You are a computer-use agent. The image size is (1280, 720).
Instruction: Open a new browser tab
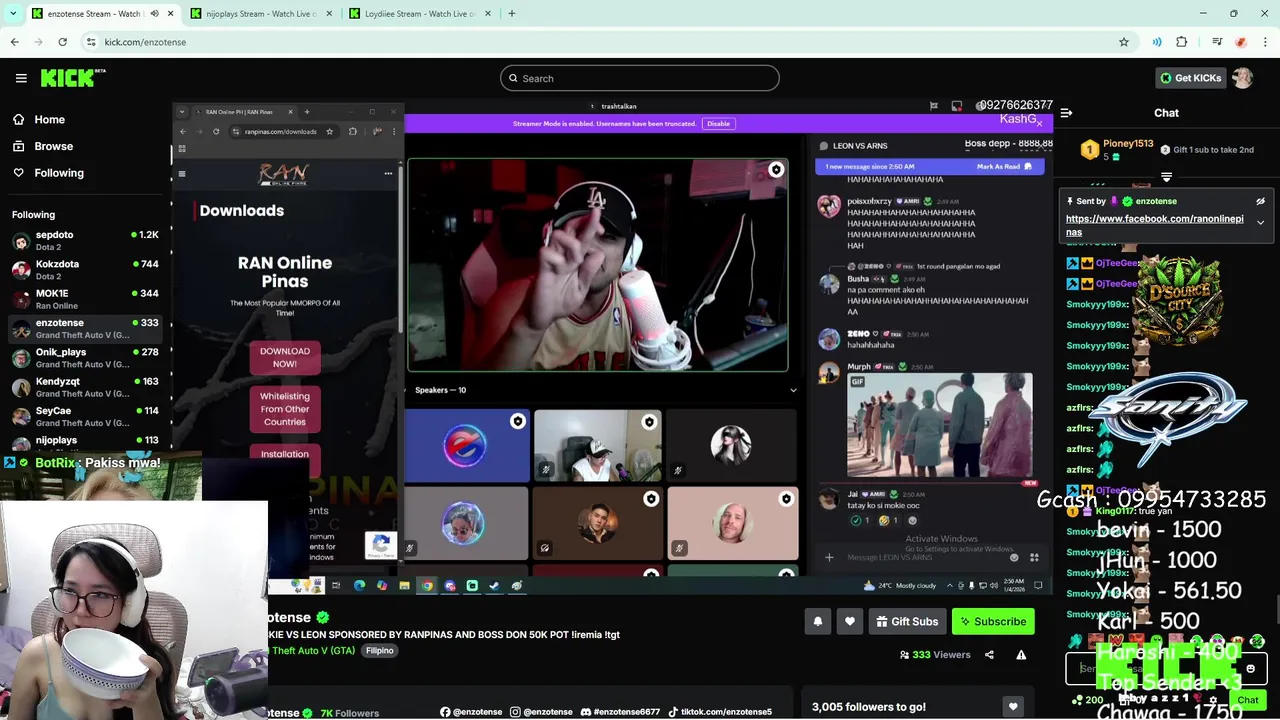coord(511,14)
